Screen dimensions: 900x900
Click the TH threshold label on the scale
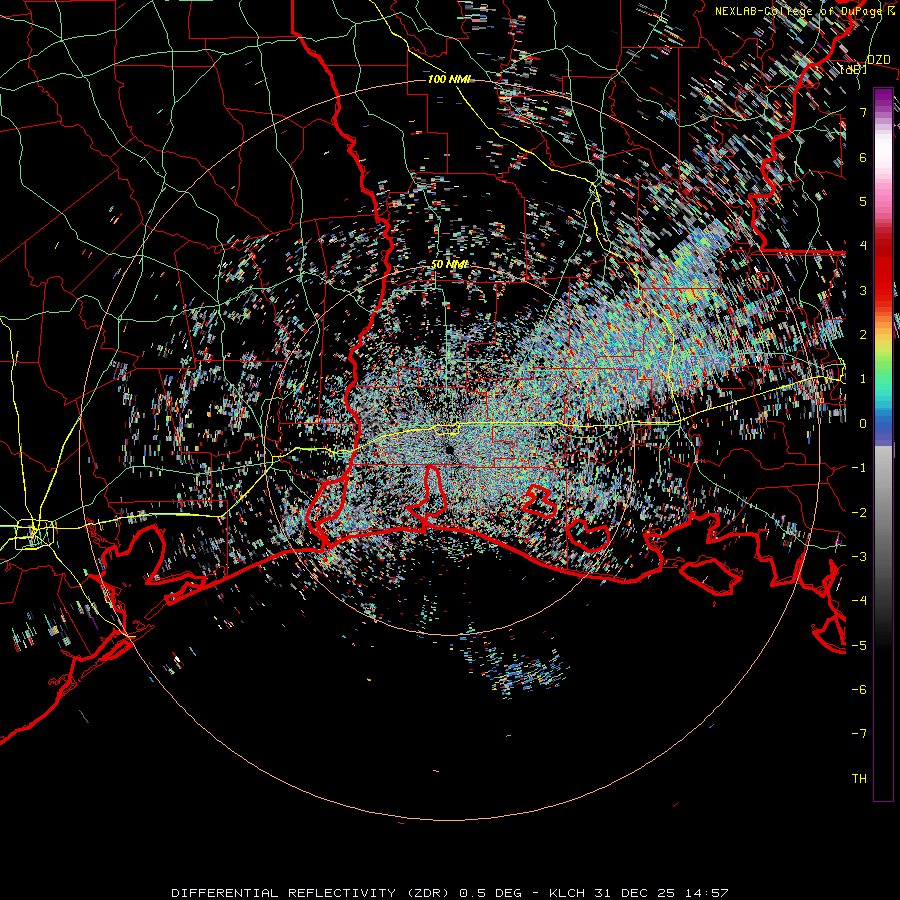click(x=859, y=779)
